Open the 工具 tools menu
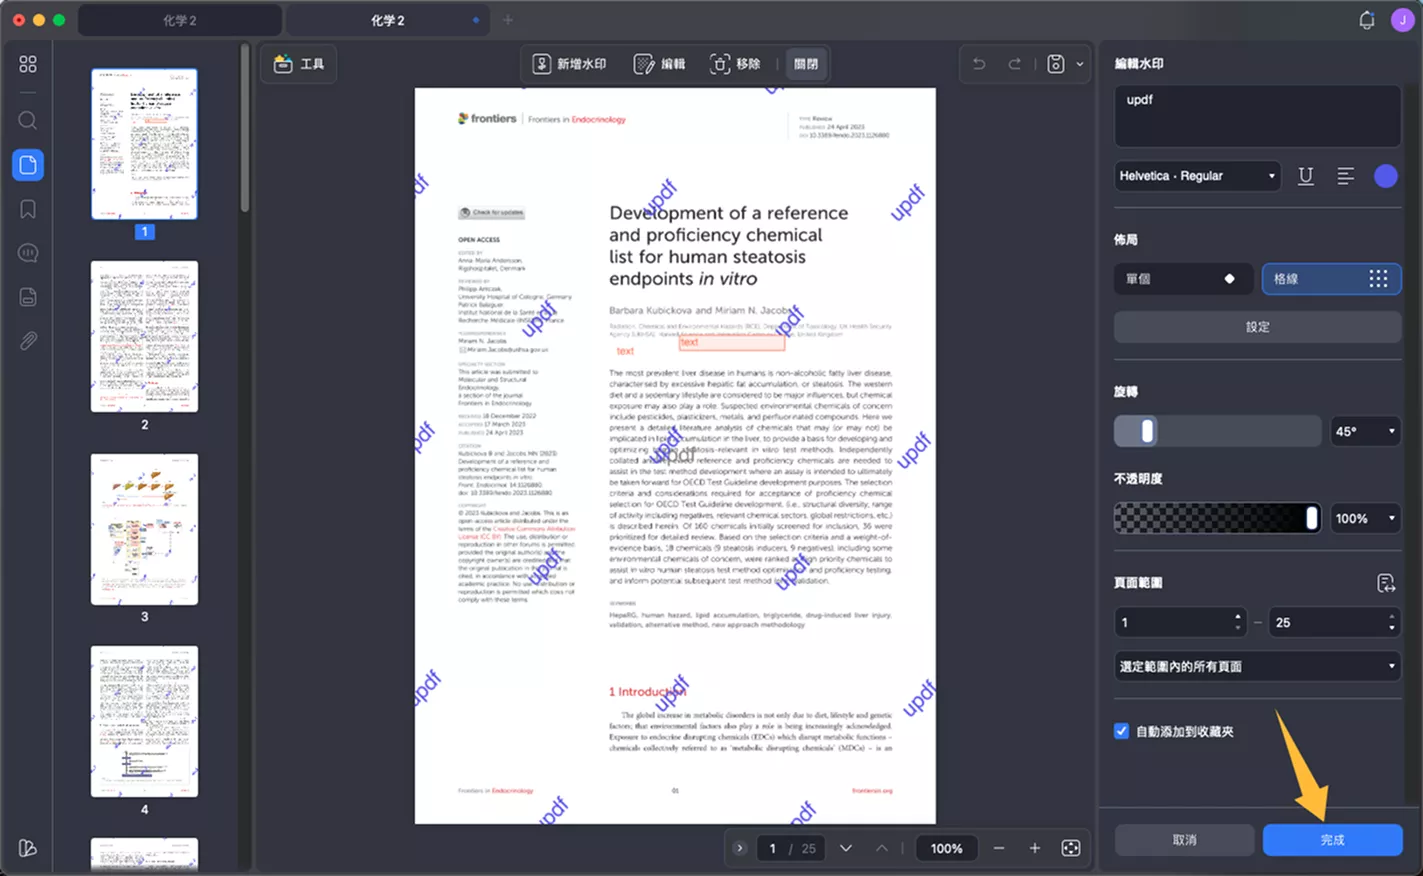 (x=299, y=64)
